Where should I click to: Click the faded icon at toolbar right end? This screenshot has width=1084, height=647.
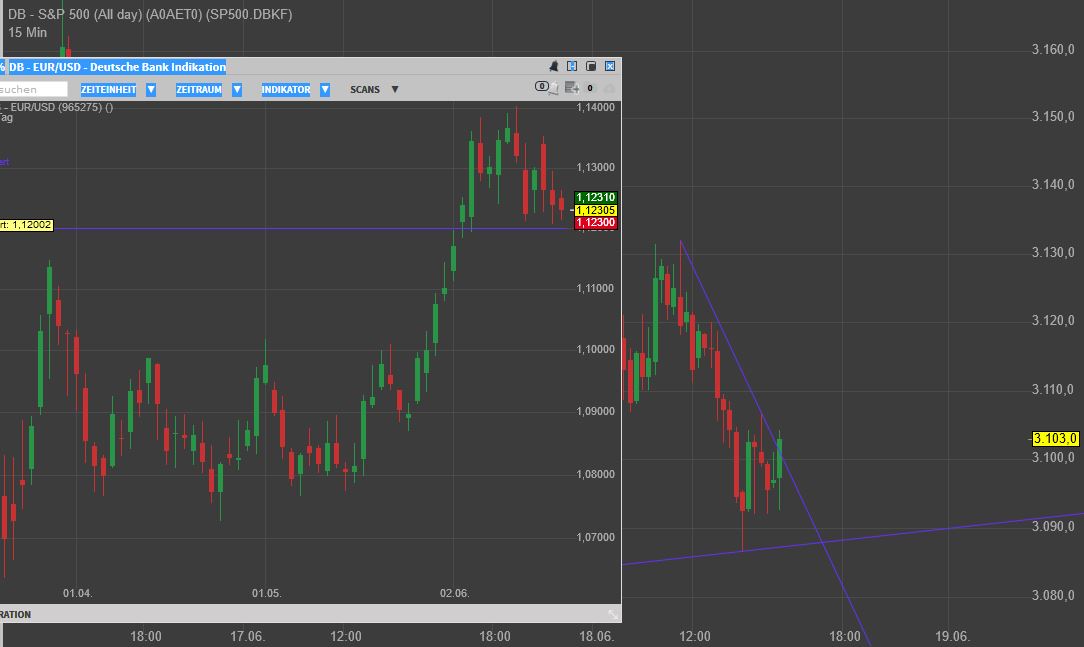coord(609,88)
